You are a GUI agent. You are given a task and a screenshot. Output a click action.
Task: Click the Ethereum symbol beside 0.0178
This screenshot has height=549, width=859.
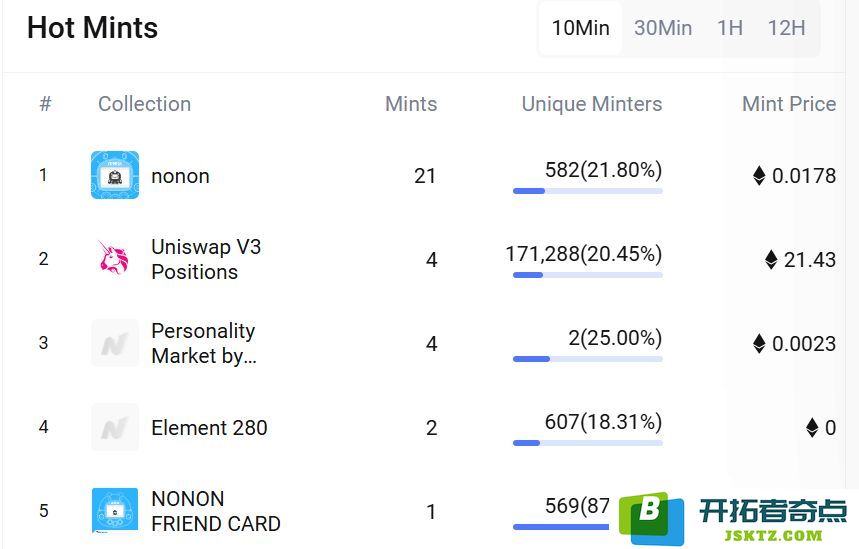[x=759, y=176]
